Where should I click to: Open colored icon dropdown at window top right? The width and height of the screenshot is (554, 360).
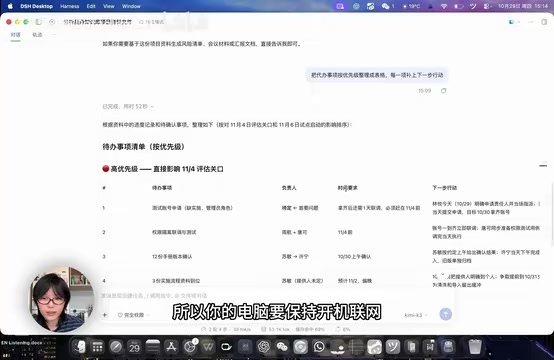coord(514,22)
